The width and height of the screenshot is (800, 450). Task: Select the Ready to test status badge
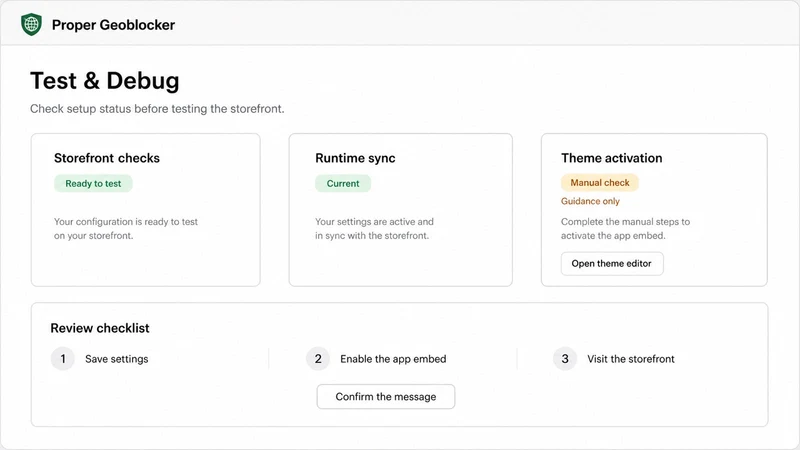(x=93, y=184)
